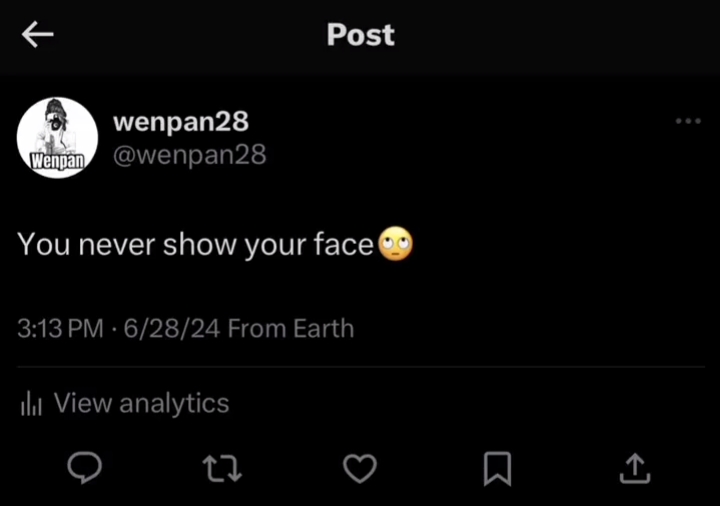This screenshot has width=720, height=506.
Task: Bookmark this post
Action: pos(498,467)
